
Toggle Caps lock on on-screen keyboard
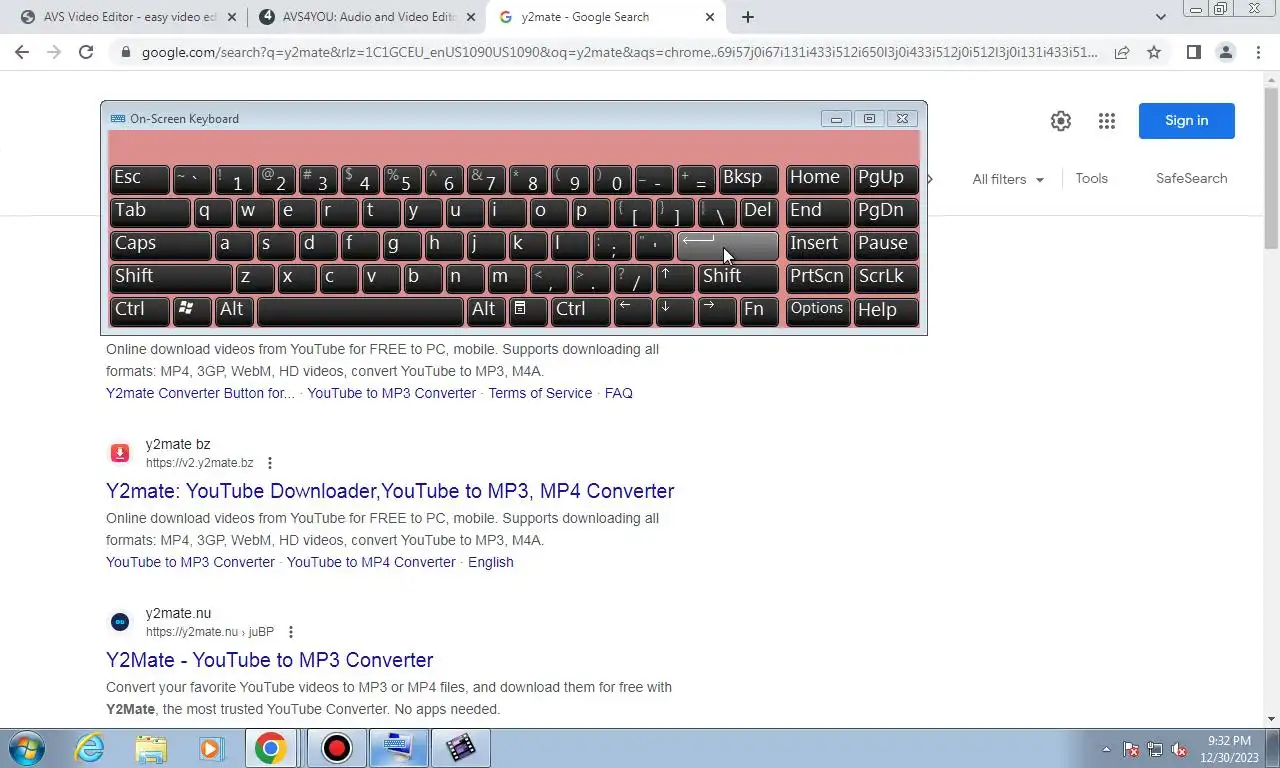[x=160, y=244]
